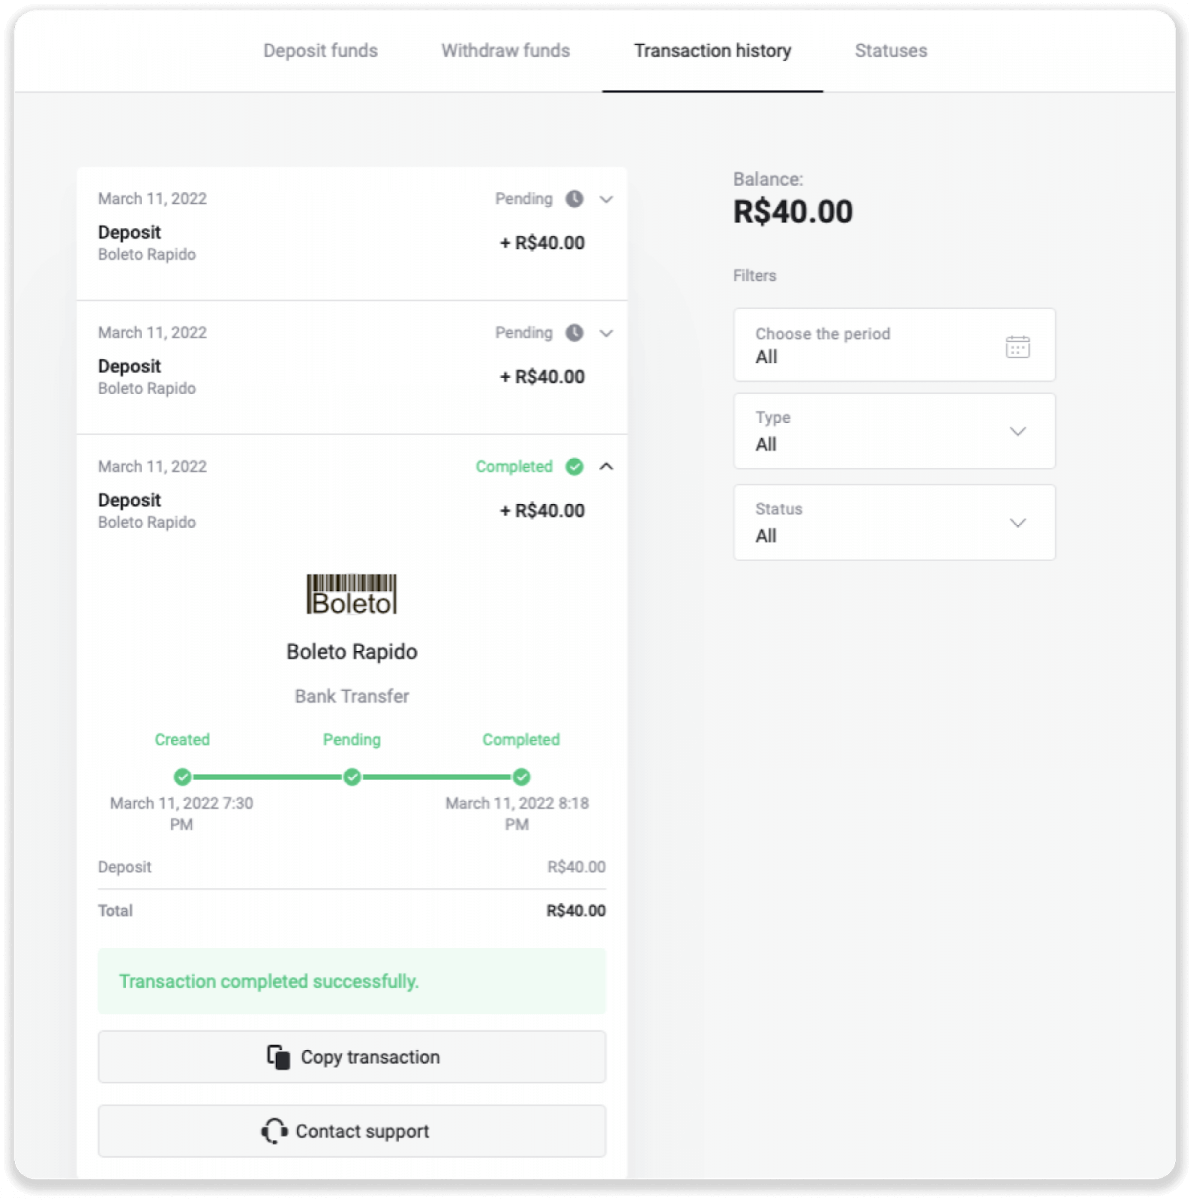Screen dimensions: 1193x1200
Task: Open the calendar icon in period filter
Action: [x=1017, y=345]
